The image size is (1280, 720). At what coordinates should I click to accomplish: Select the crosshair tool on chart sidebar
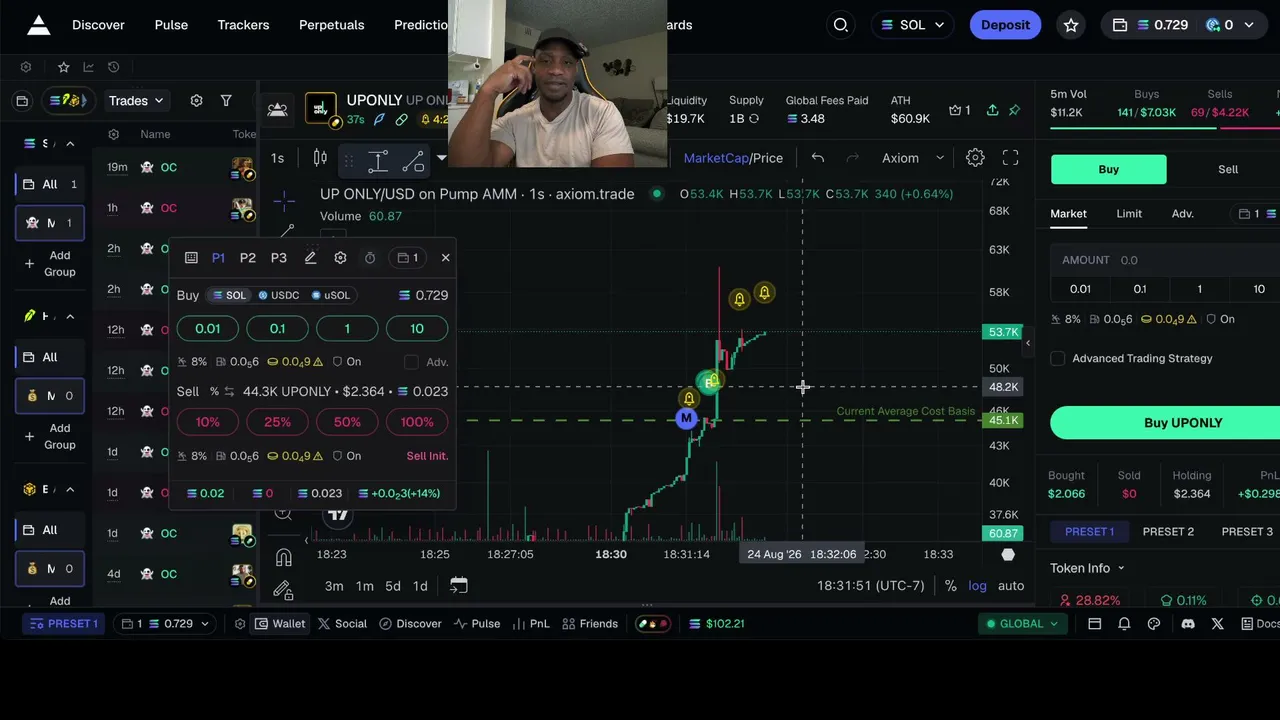point(284,202)
